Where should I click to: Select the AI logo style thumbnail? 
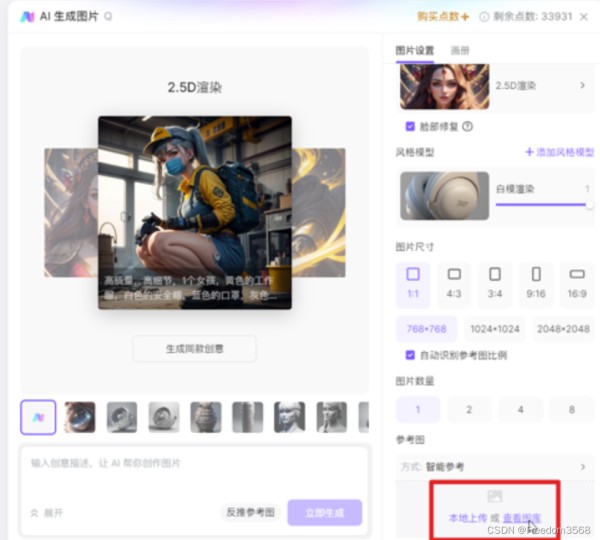(38, 417)
